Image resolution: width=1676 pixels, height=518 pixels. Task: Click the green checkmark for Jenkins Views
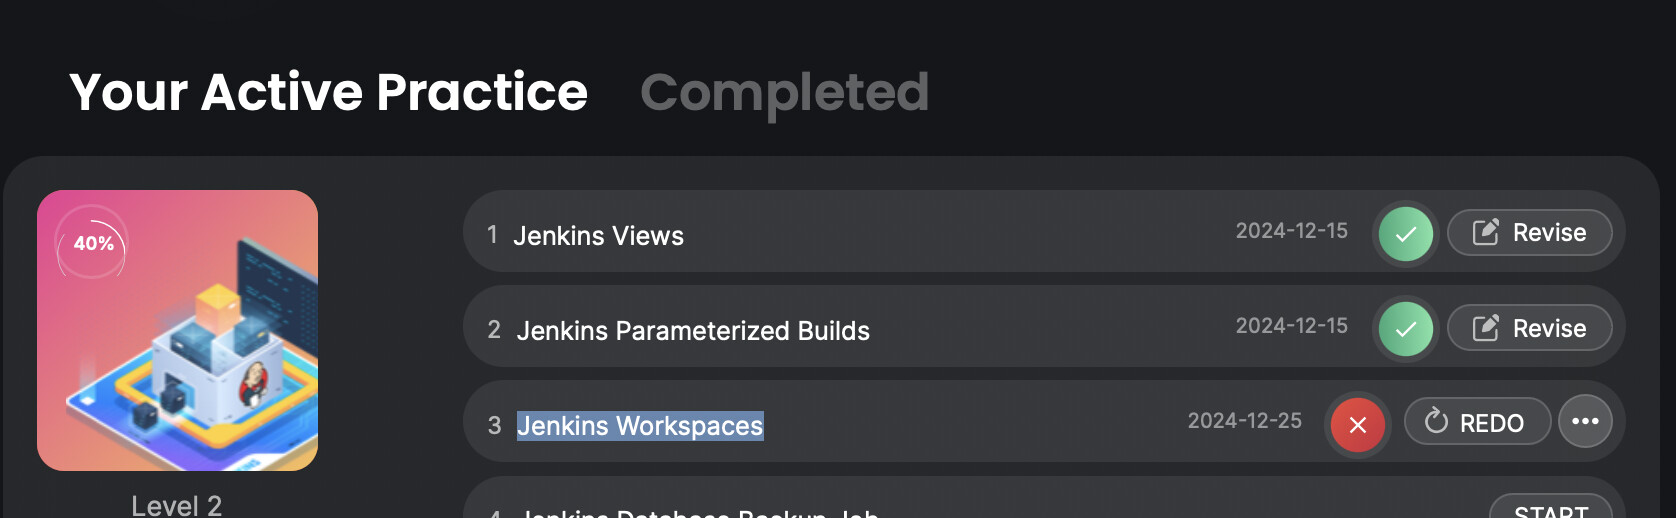click(1405, 234)
